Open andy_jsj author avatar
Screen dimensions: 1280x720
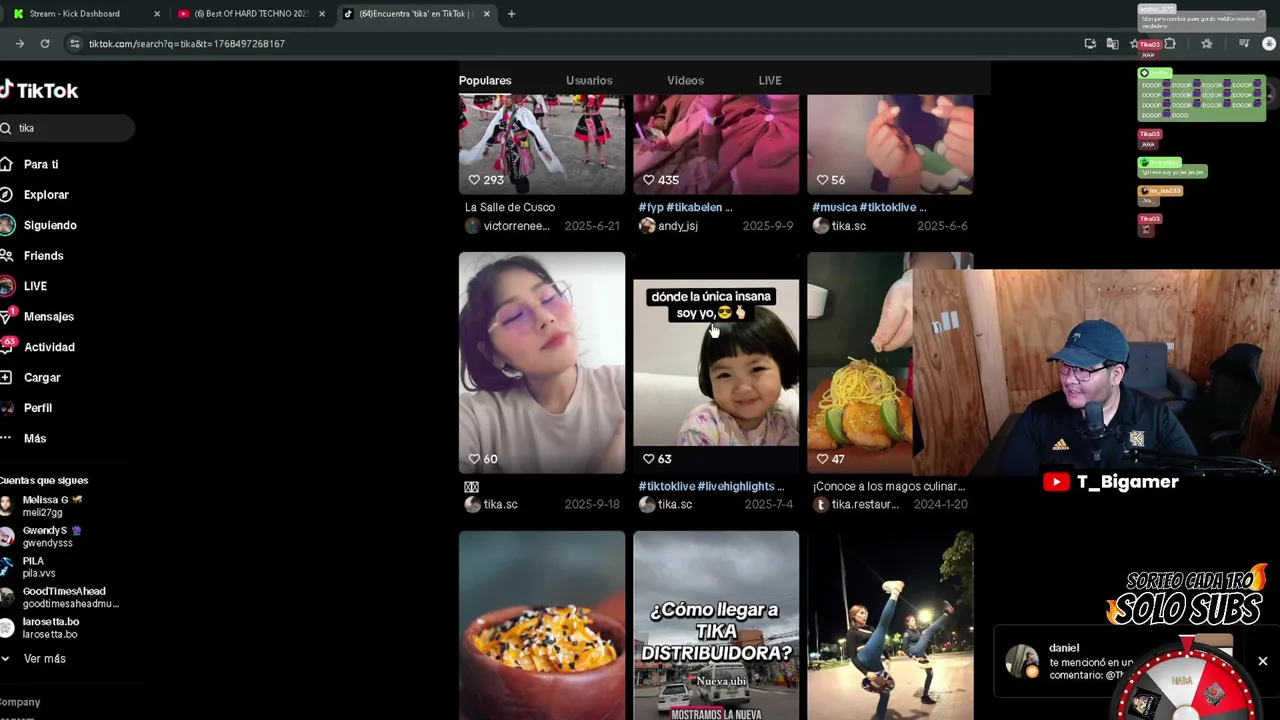[x=646, y=226]
